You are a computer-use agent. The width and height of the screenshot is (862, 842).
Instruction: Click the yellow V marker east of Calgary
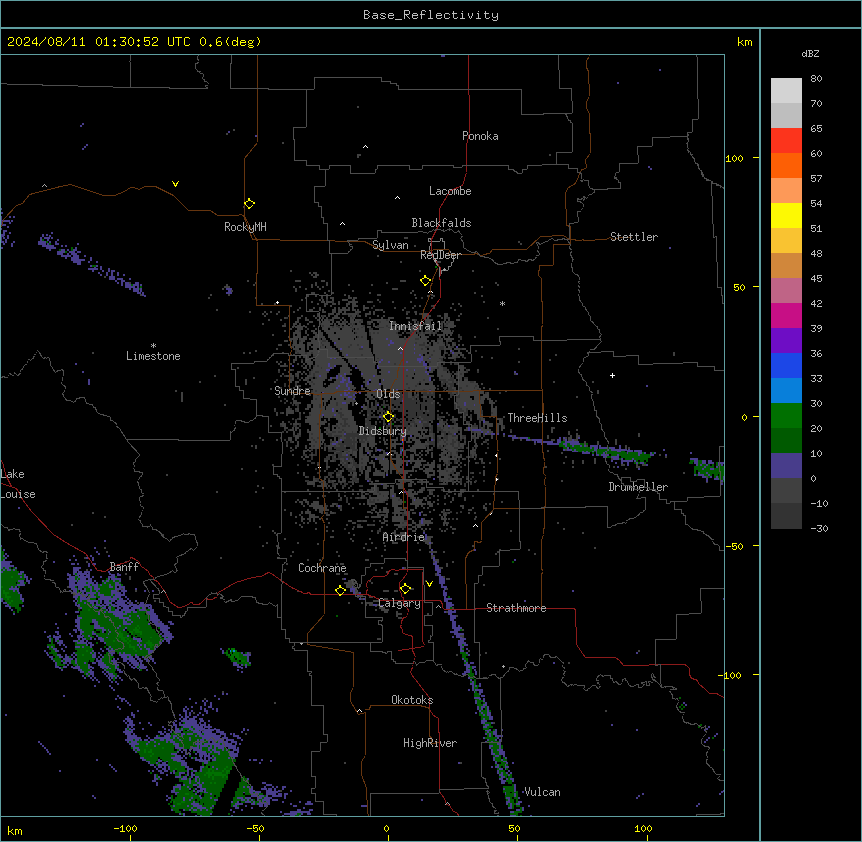pyautogui.click(x=429, y=584)
